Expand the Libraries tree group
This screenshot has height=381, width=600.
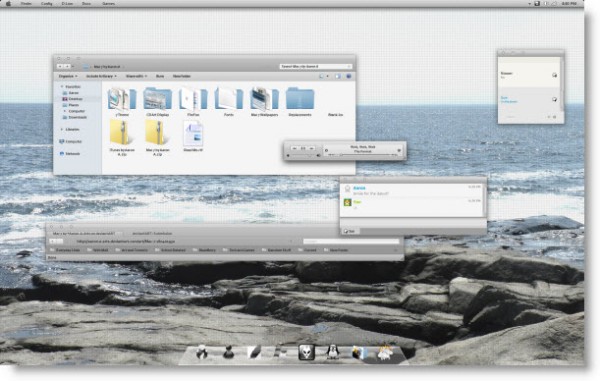pos(62,129)
